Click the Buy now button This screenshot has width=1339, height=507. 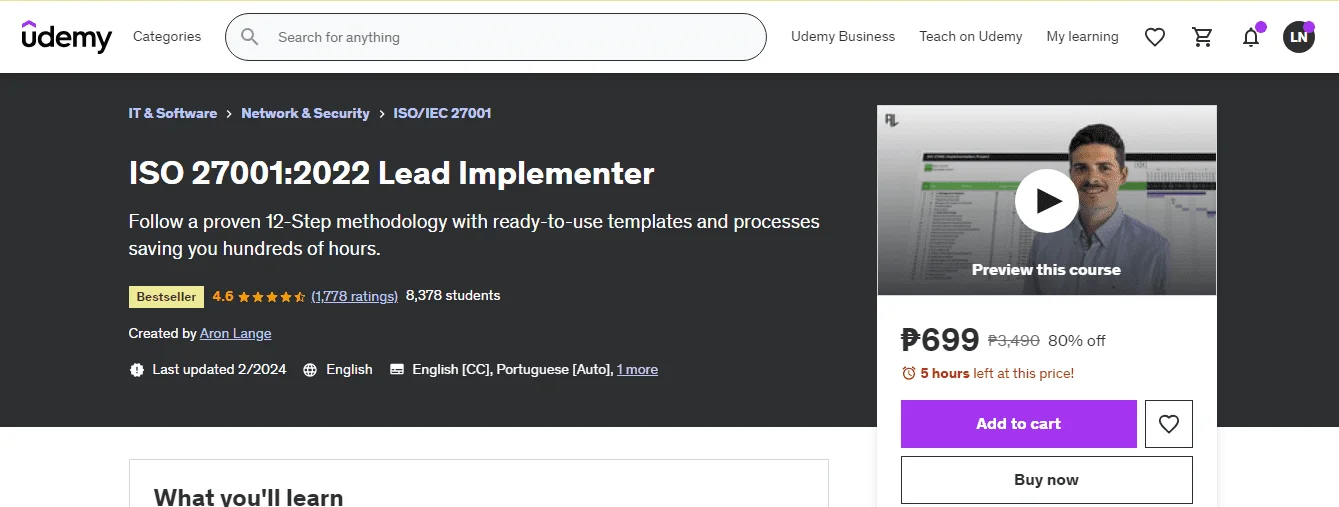point(1047,480)
